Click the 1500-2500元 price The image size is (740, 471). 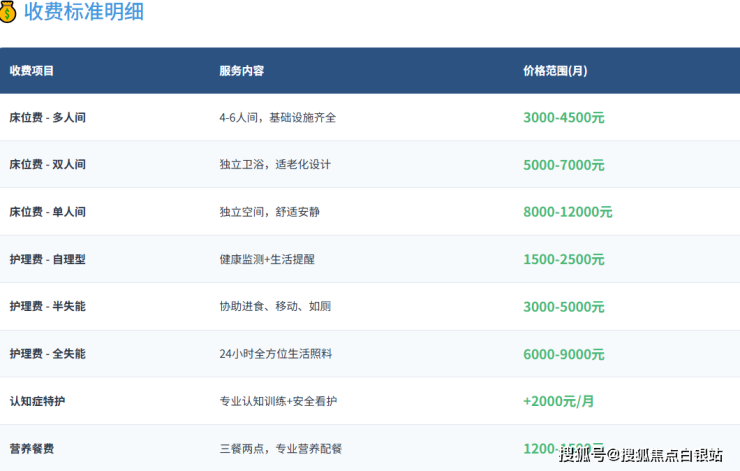pos(563,259)
